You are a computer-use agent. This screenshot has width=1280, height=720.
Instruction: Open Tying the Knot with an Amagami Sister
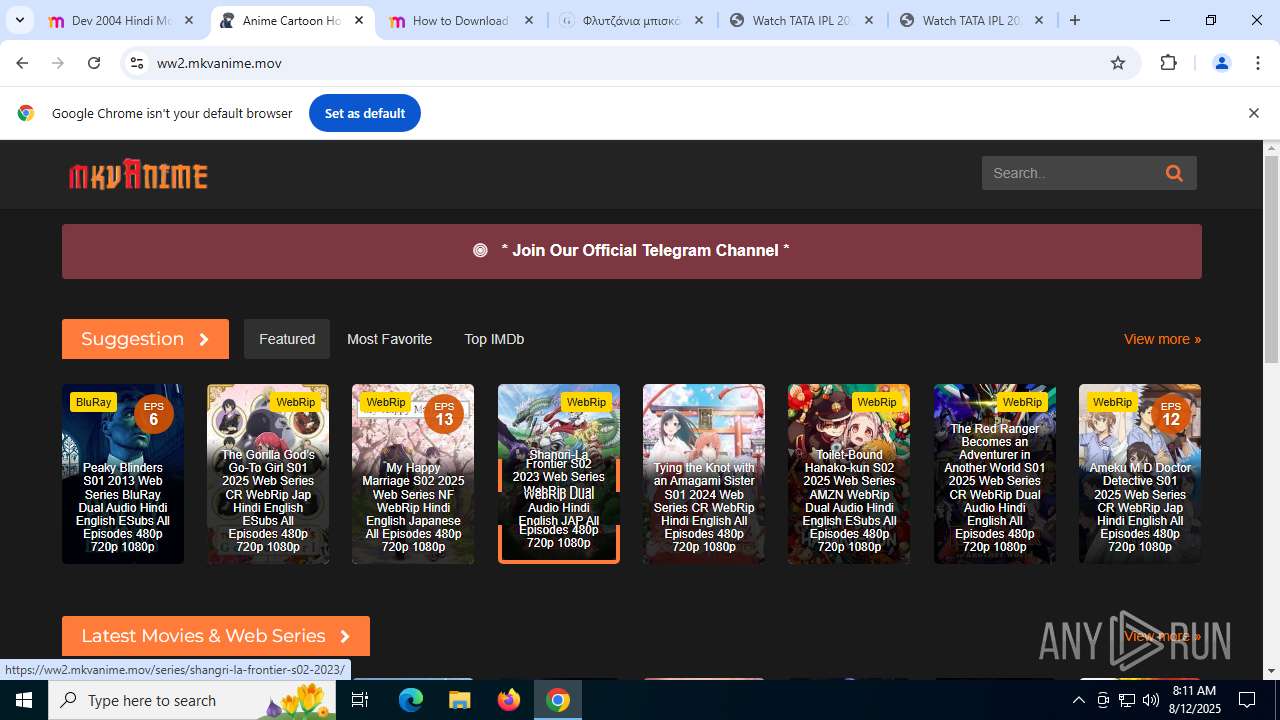coord(704,474)
